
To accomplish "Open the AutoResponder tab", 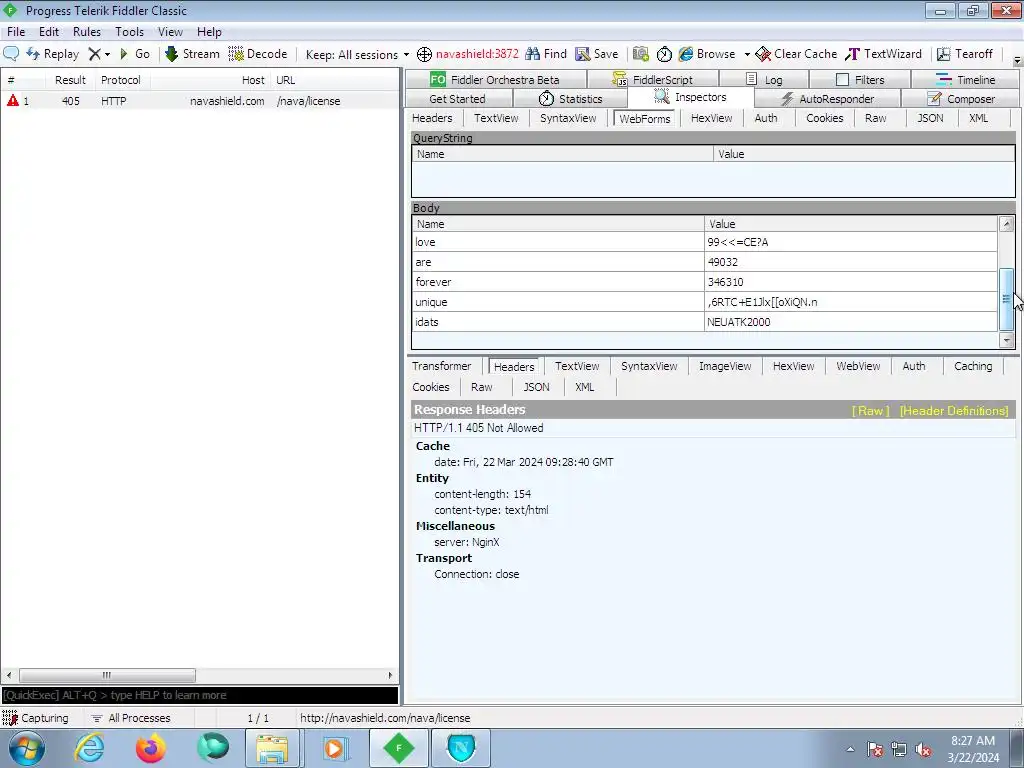I will tap(827, 99).
